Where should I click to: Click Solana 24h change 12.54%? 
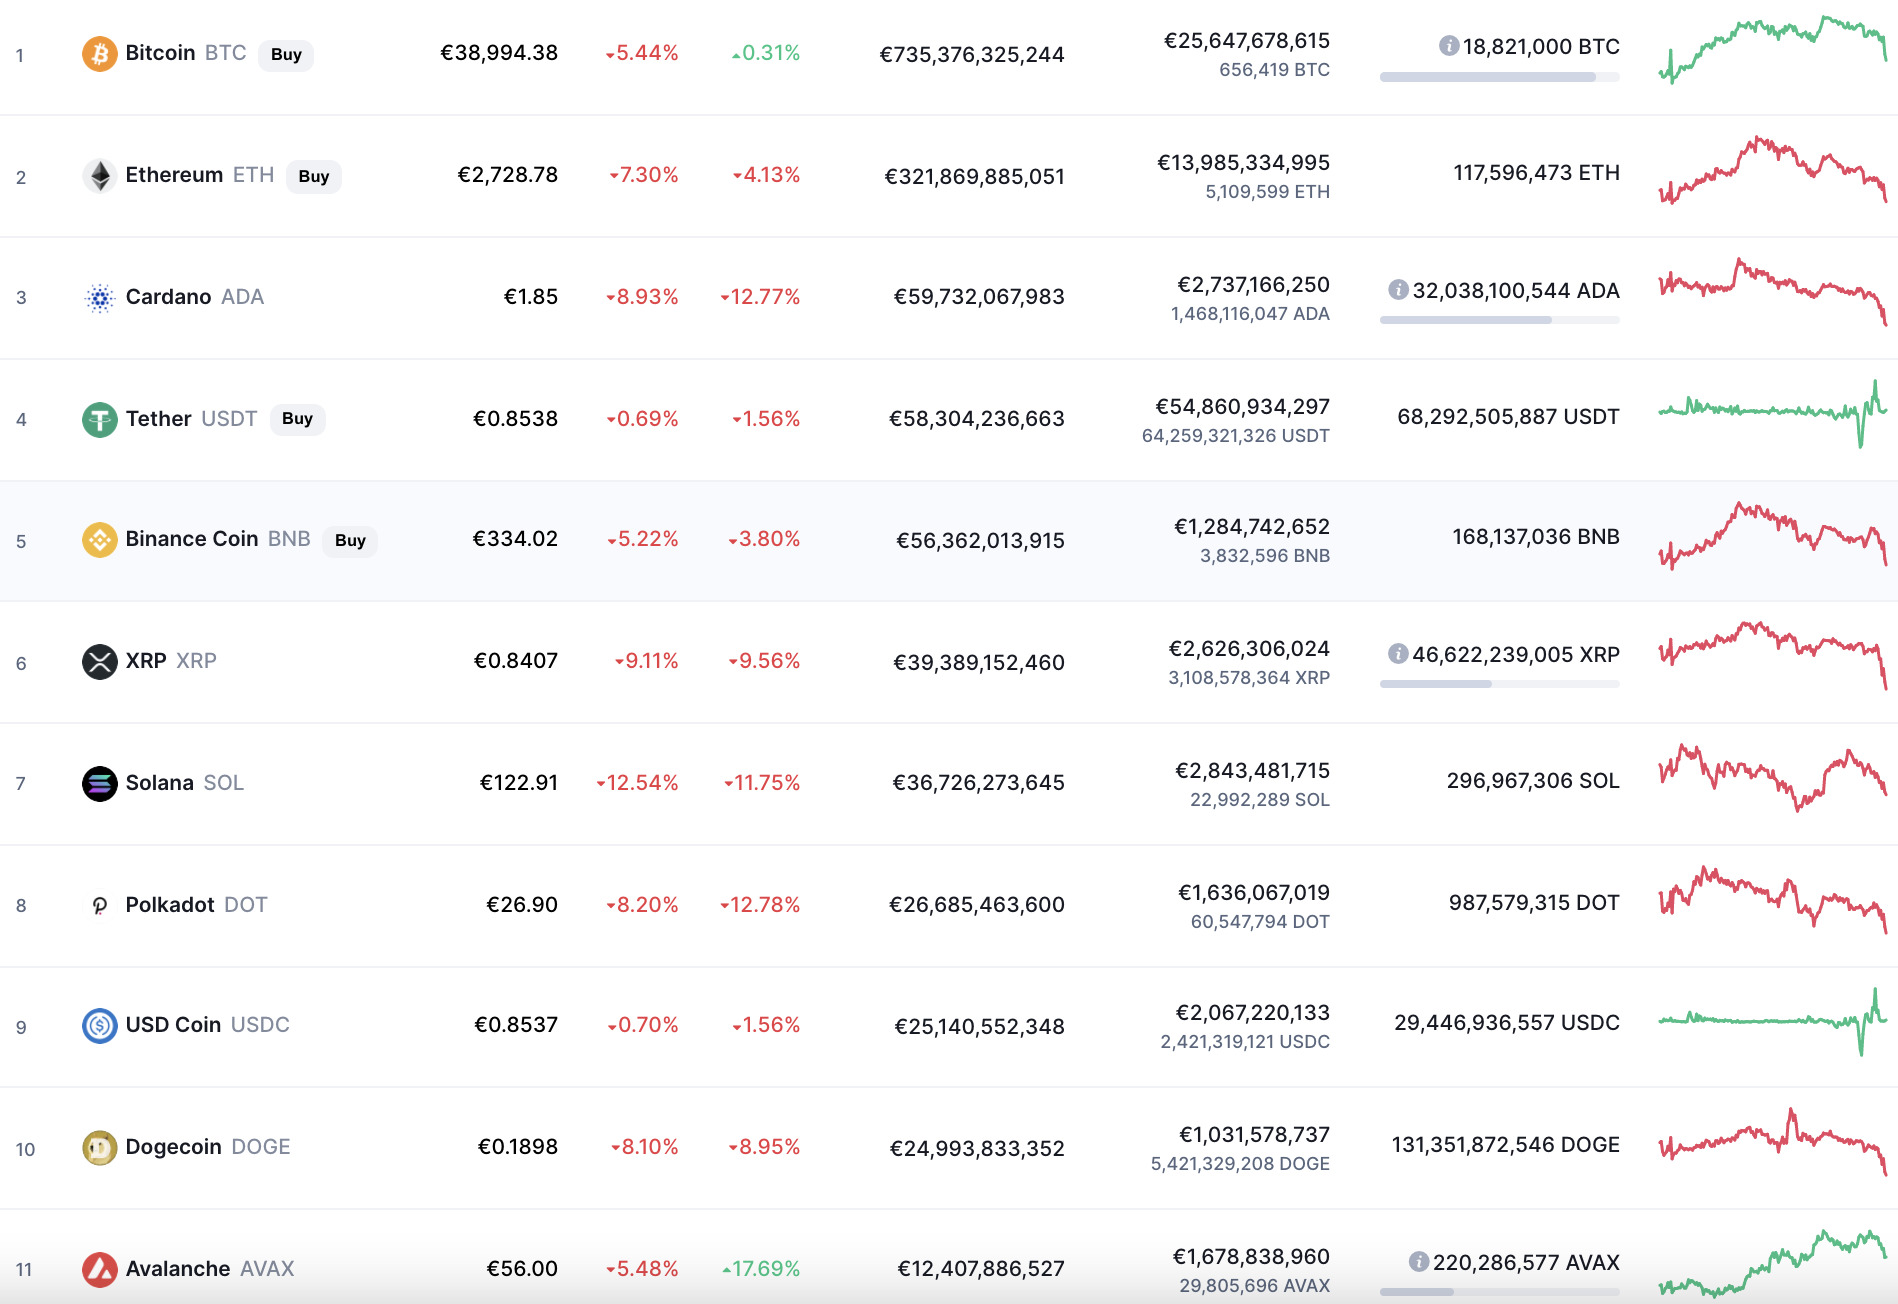click(637, 783)
